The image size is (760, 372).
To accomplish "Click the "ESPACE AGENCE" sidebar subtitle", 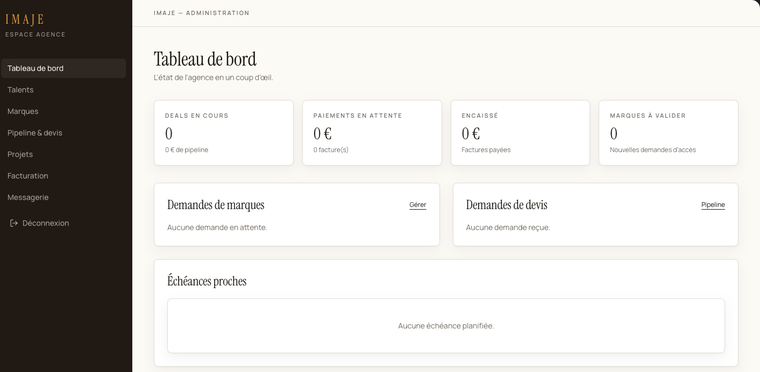I will (35, 34).
